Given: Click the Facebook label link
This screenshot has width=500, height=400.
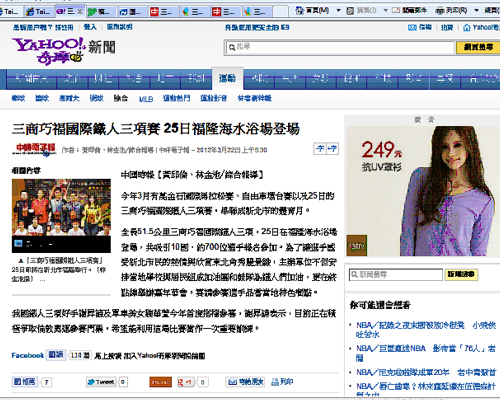Looking at the screenshot, I should tap(28, 355).
